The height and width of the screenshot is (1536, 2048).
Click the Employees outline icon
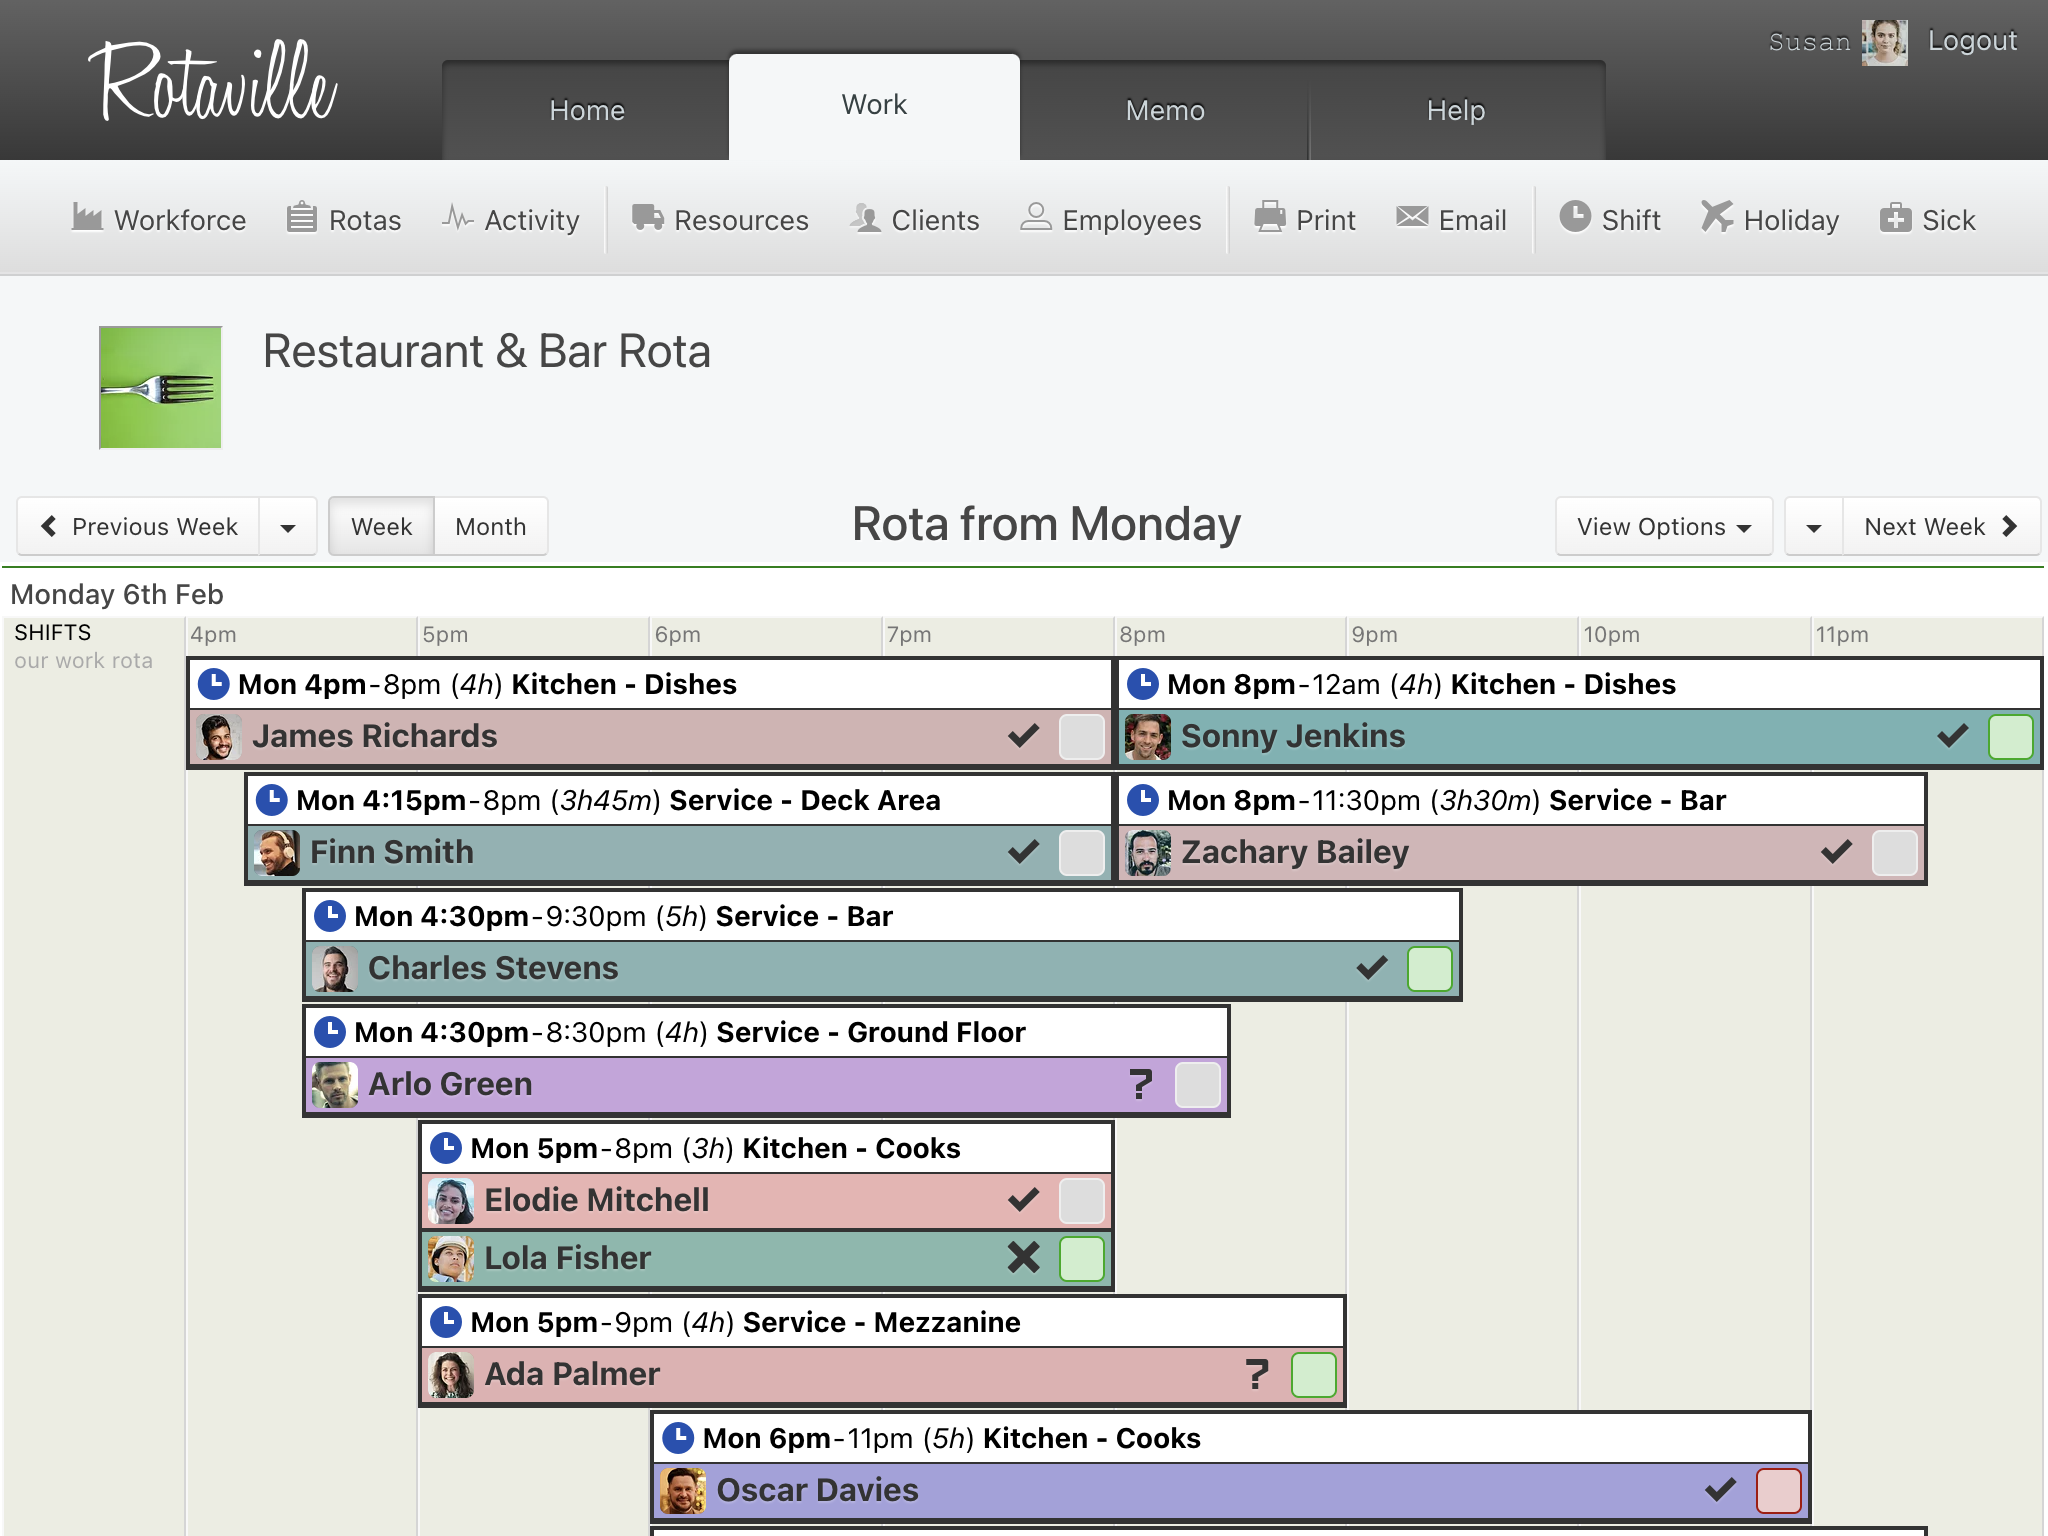coord(1036,217)
